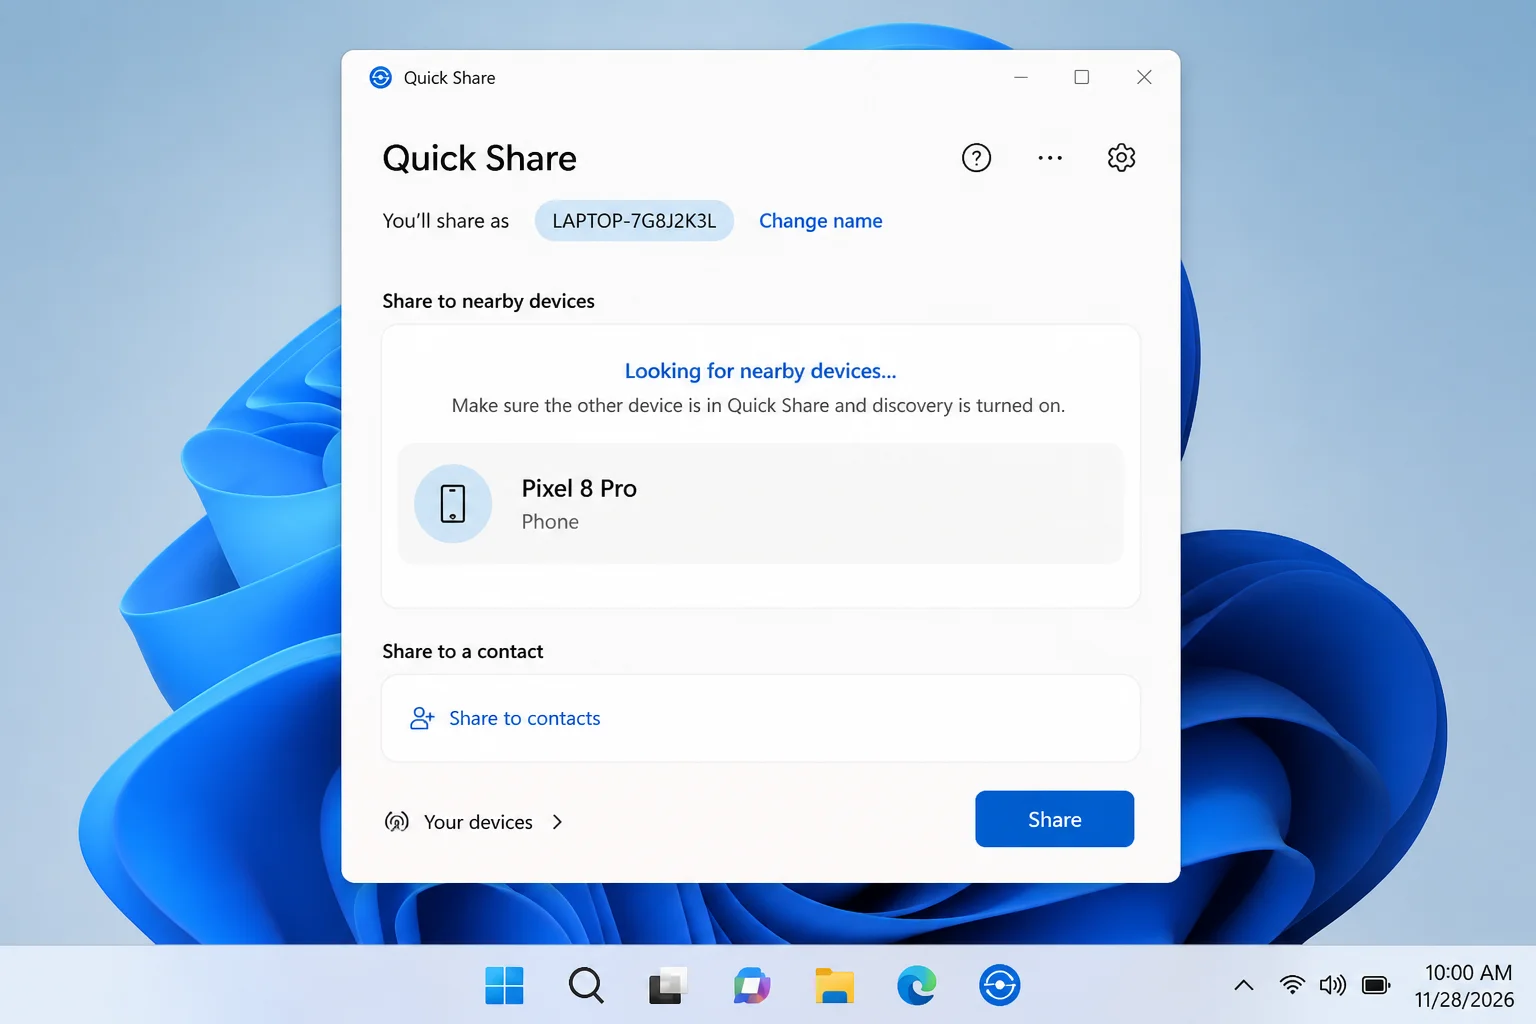
Task: Click the 11/28/2026 date in the tray
Action: coord(1464,1000)
